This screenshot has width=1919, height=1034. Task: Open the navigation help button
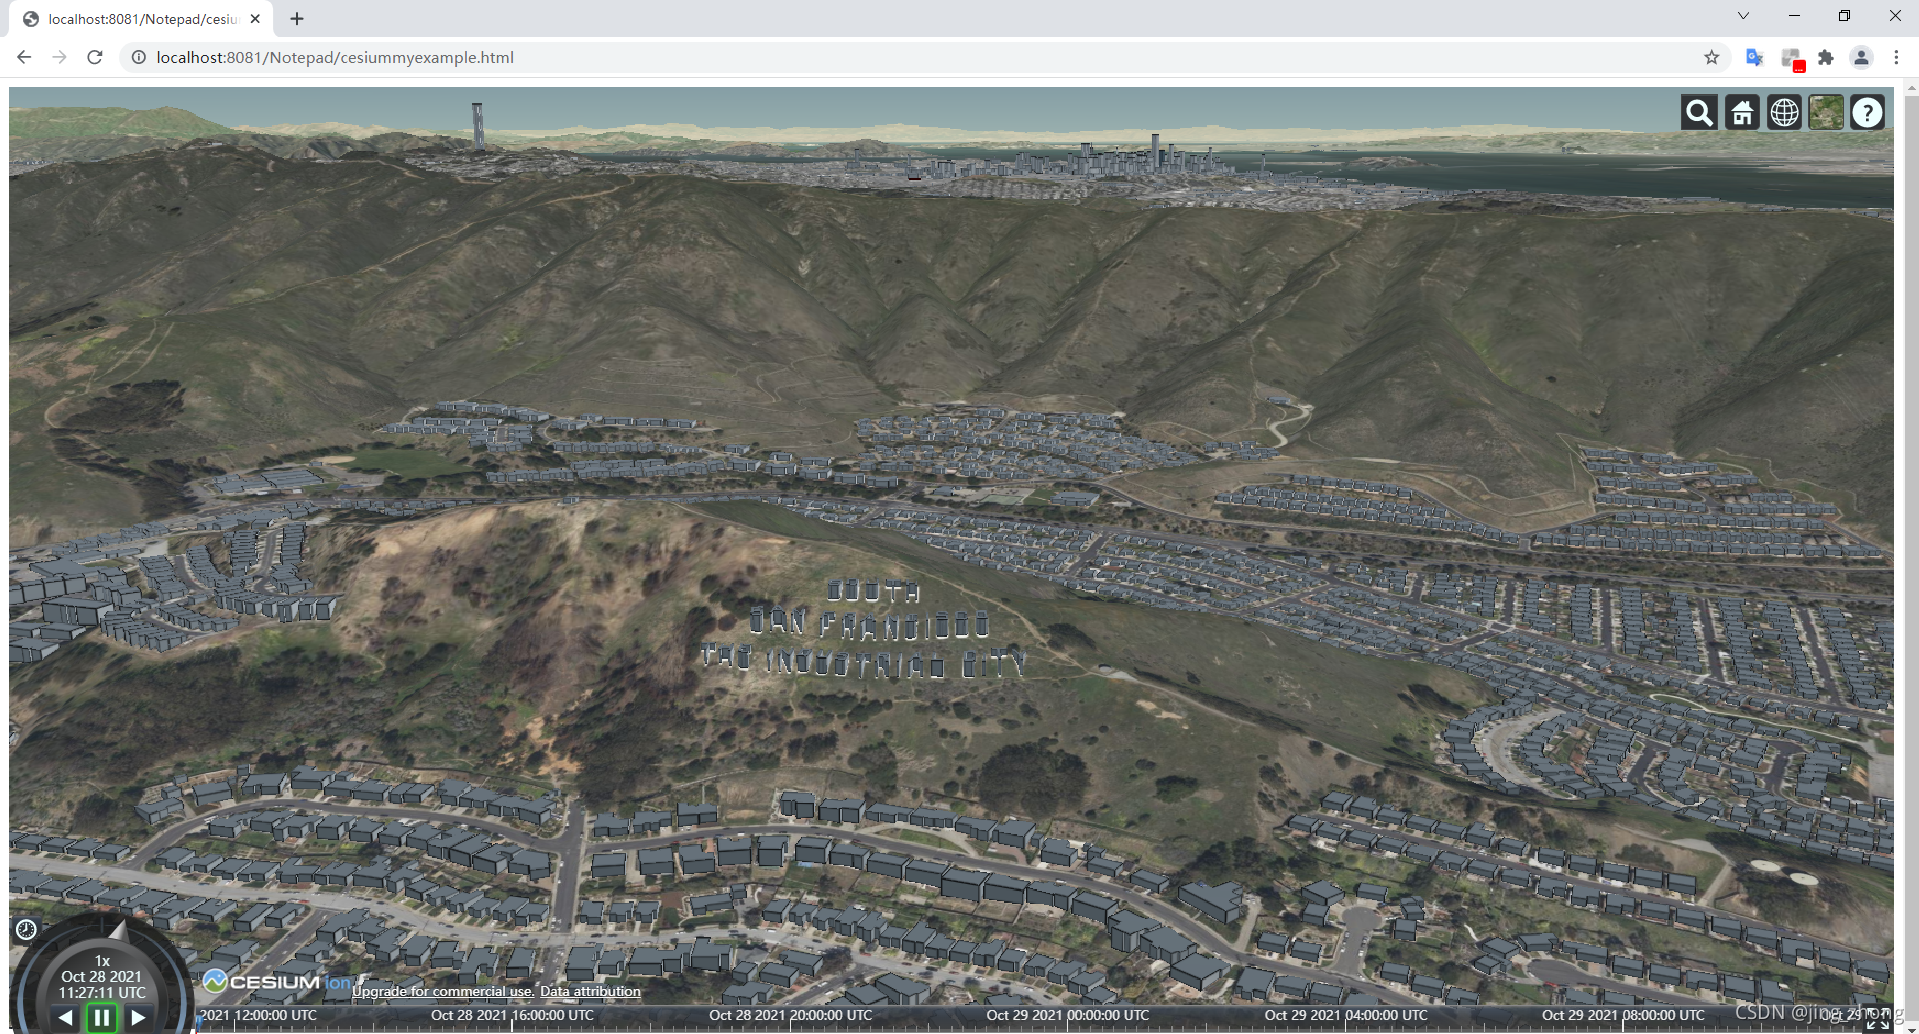click(1867, 113)
